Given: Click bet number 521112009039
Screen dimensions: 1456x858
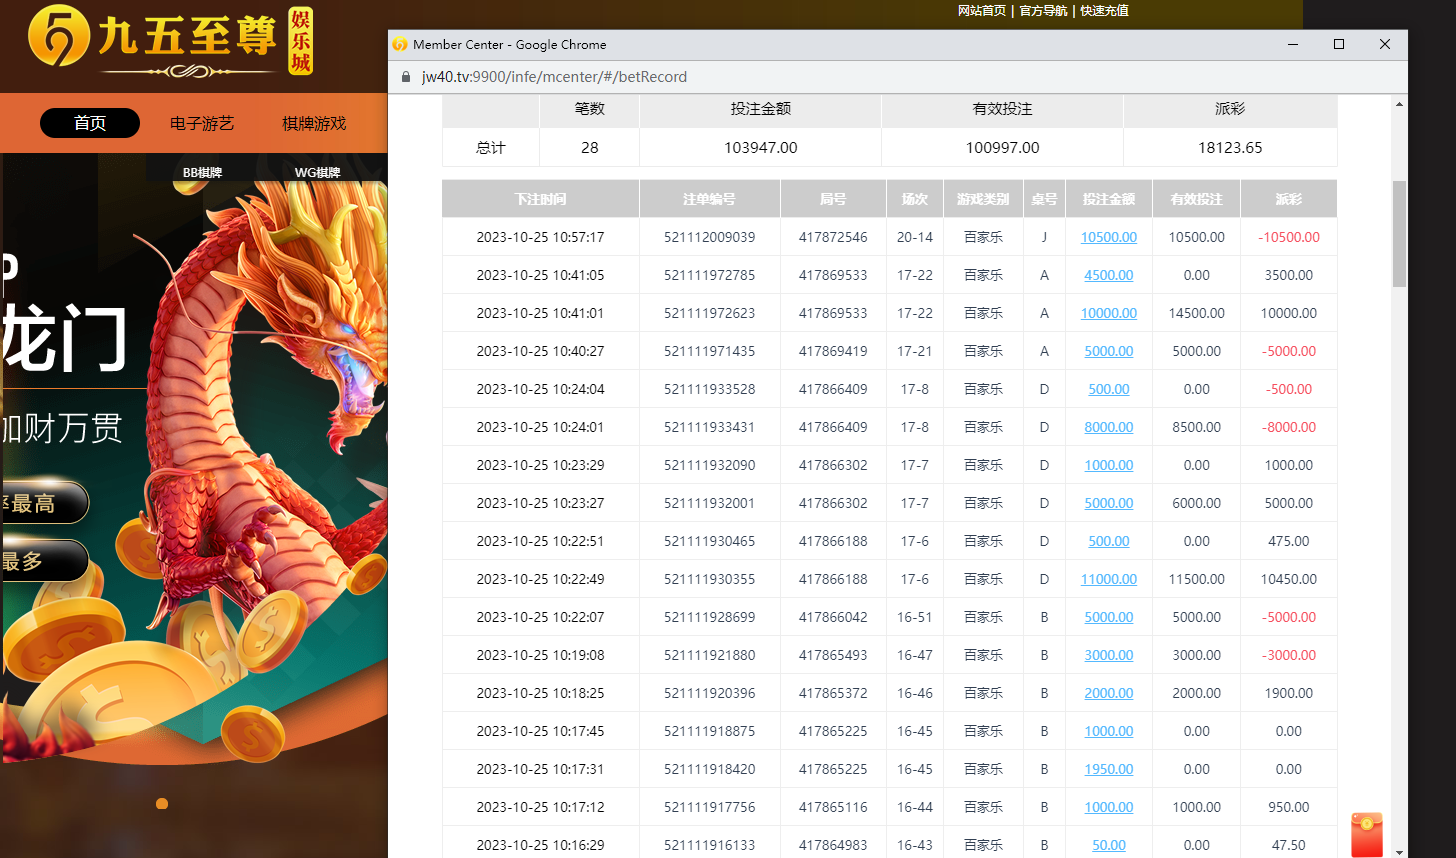Looking at the screenshot, I should tap(710, 237).
